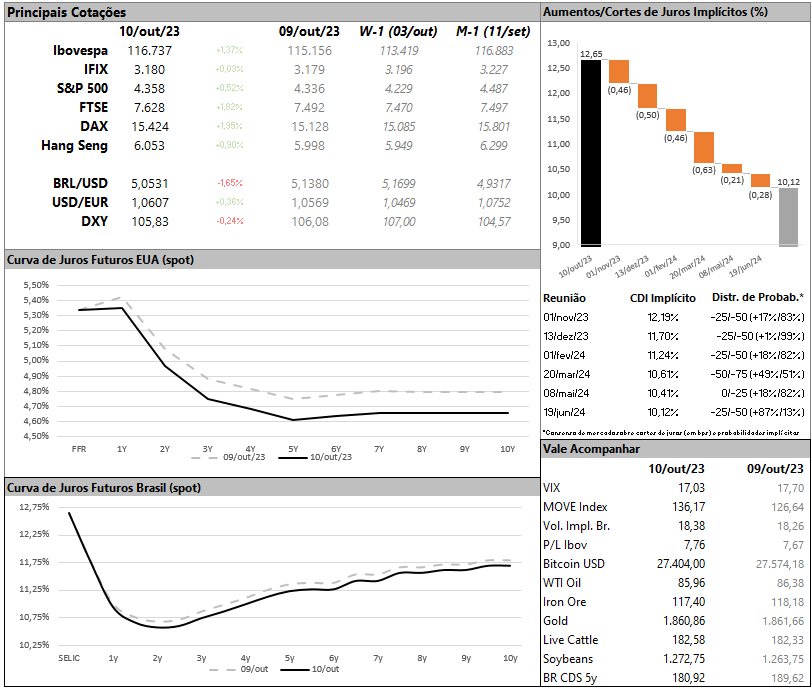This screenshot has width=812, height=689.
Task: Select the 'Curva de Juros Futuros EUA (spot)' title
Action: 100,260
